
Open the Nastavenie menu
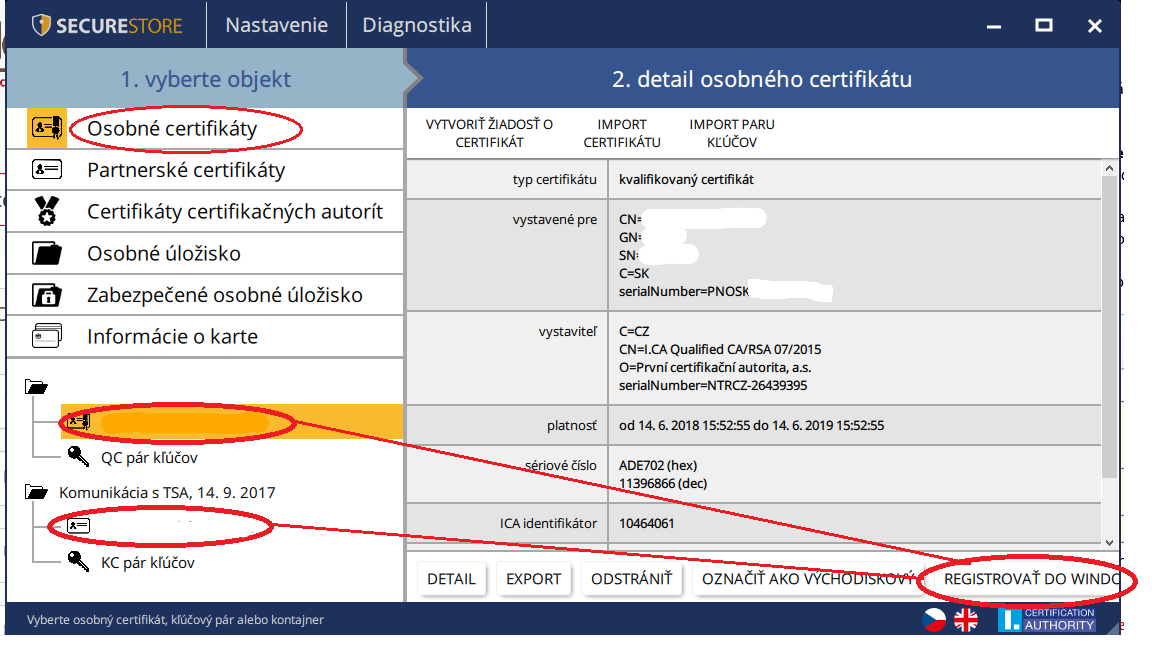coord(276,25)
